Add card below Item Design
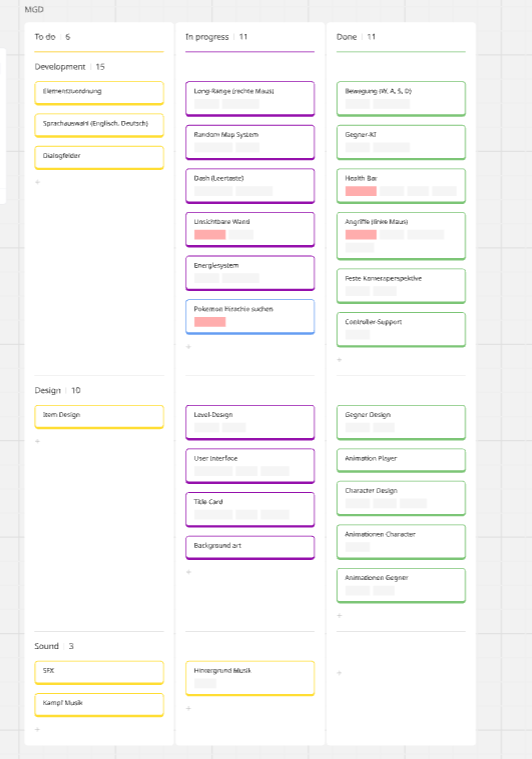This screenshot has width=532, height=759. 38,441
